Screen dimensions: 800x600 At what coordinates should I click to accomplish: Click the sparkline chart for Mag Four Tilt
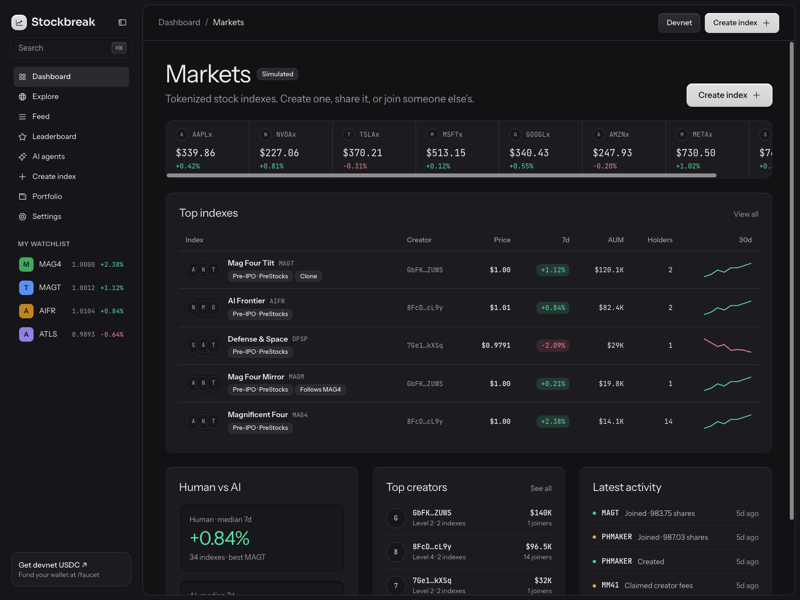727,270
